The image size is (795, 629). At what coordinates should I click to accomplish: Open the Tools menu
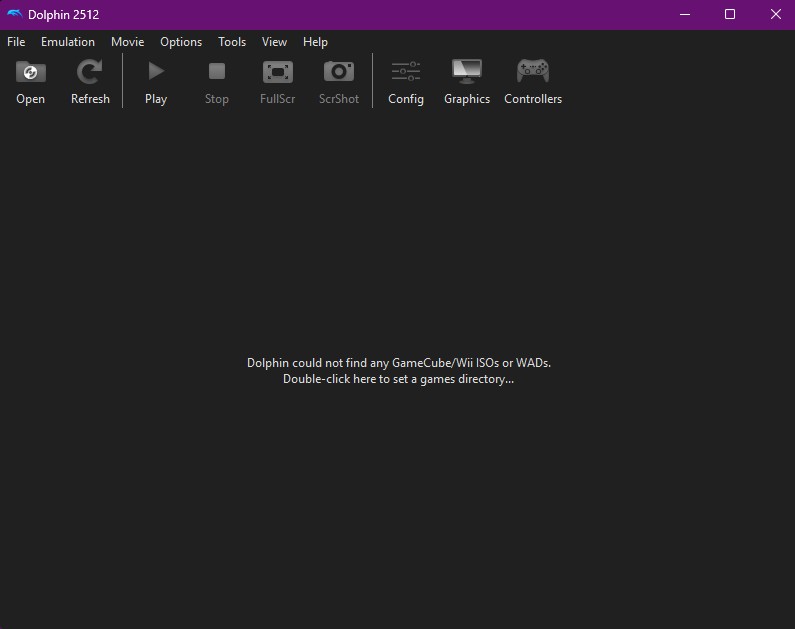232,42
